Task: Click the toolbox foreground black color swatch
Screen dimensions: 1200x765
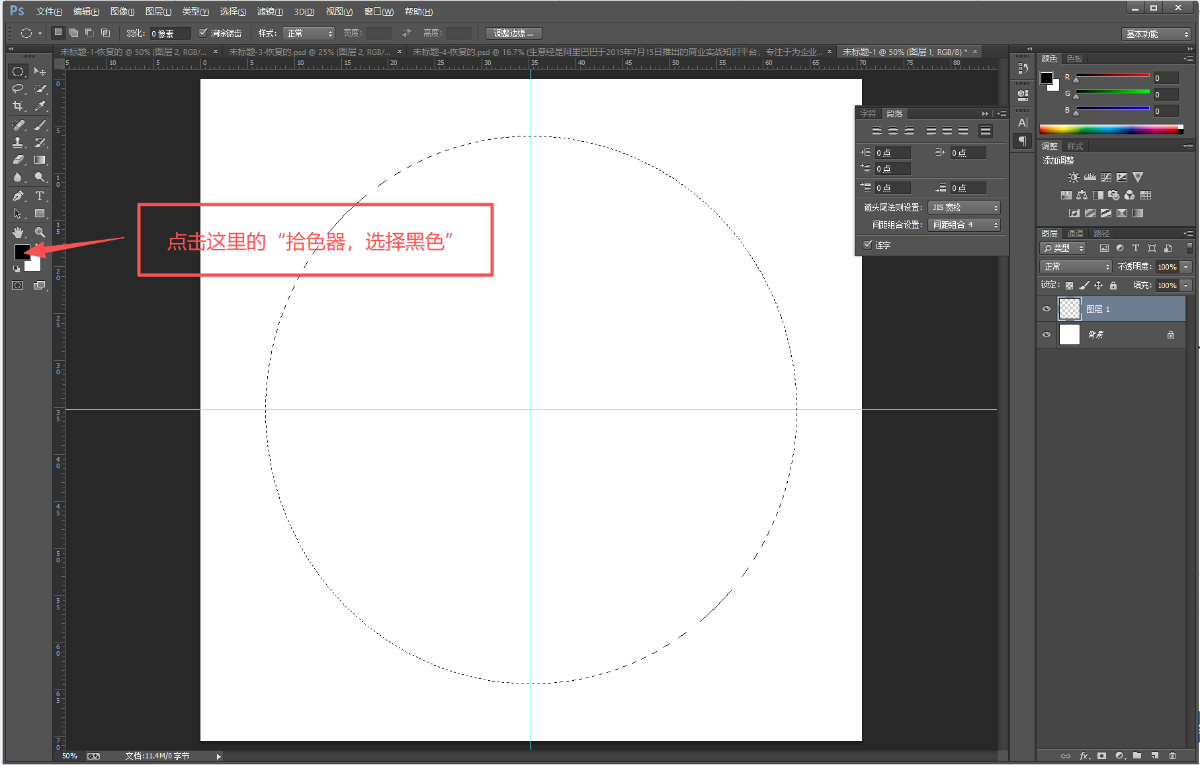Action: coord(22,251)
